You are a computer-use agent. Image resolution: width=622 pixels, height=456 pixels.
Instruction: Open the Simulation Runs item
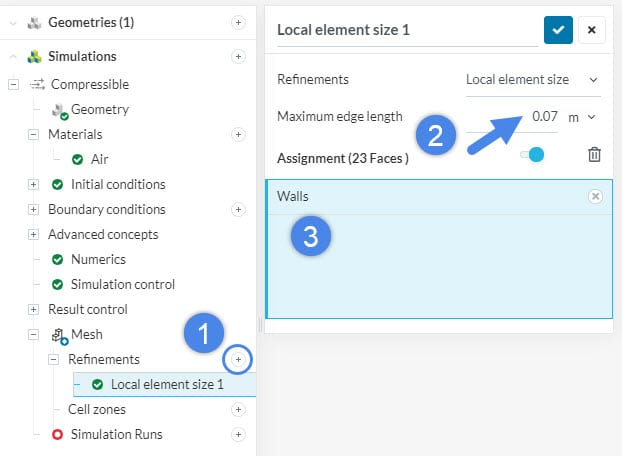(117, 435)
